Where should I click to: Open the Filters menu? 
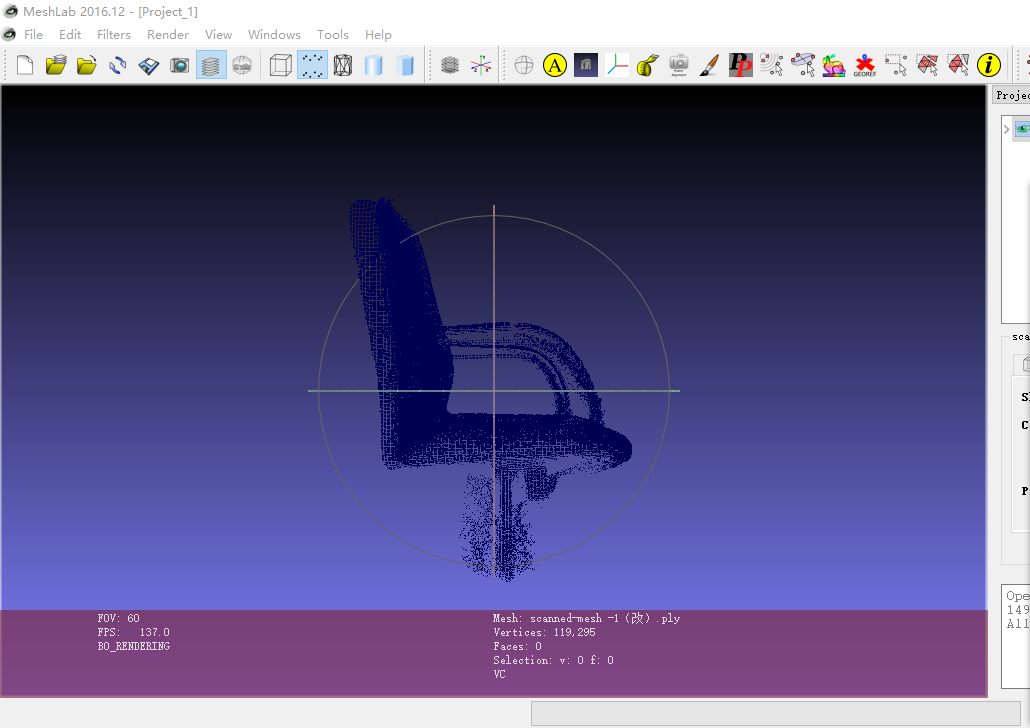tap(114, 34)
